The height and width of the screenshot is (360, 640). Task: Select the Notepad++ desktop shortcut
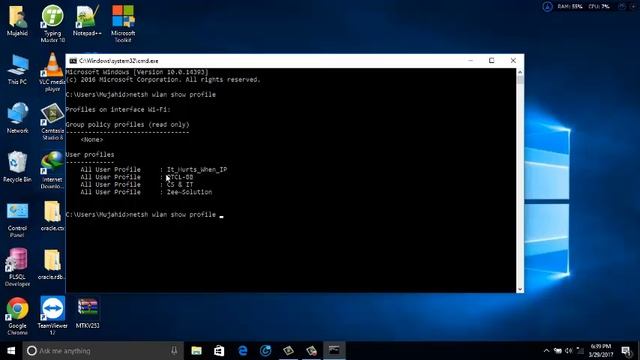coord(87,21)
